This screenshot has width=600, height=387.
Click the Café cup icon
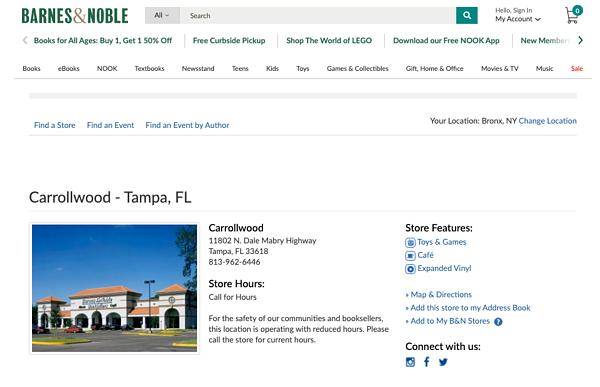point(410,255)
